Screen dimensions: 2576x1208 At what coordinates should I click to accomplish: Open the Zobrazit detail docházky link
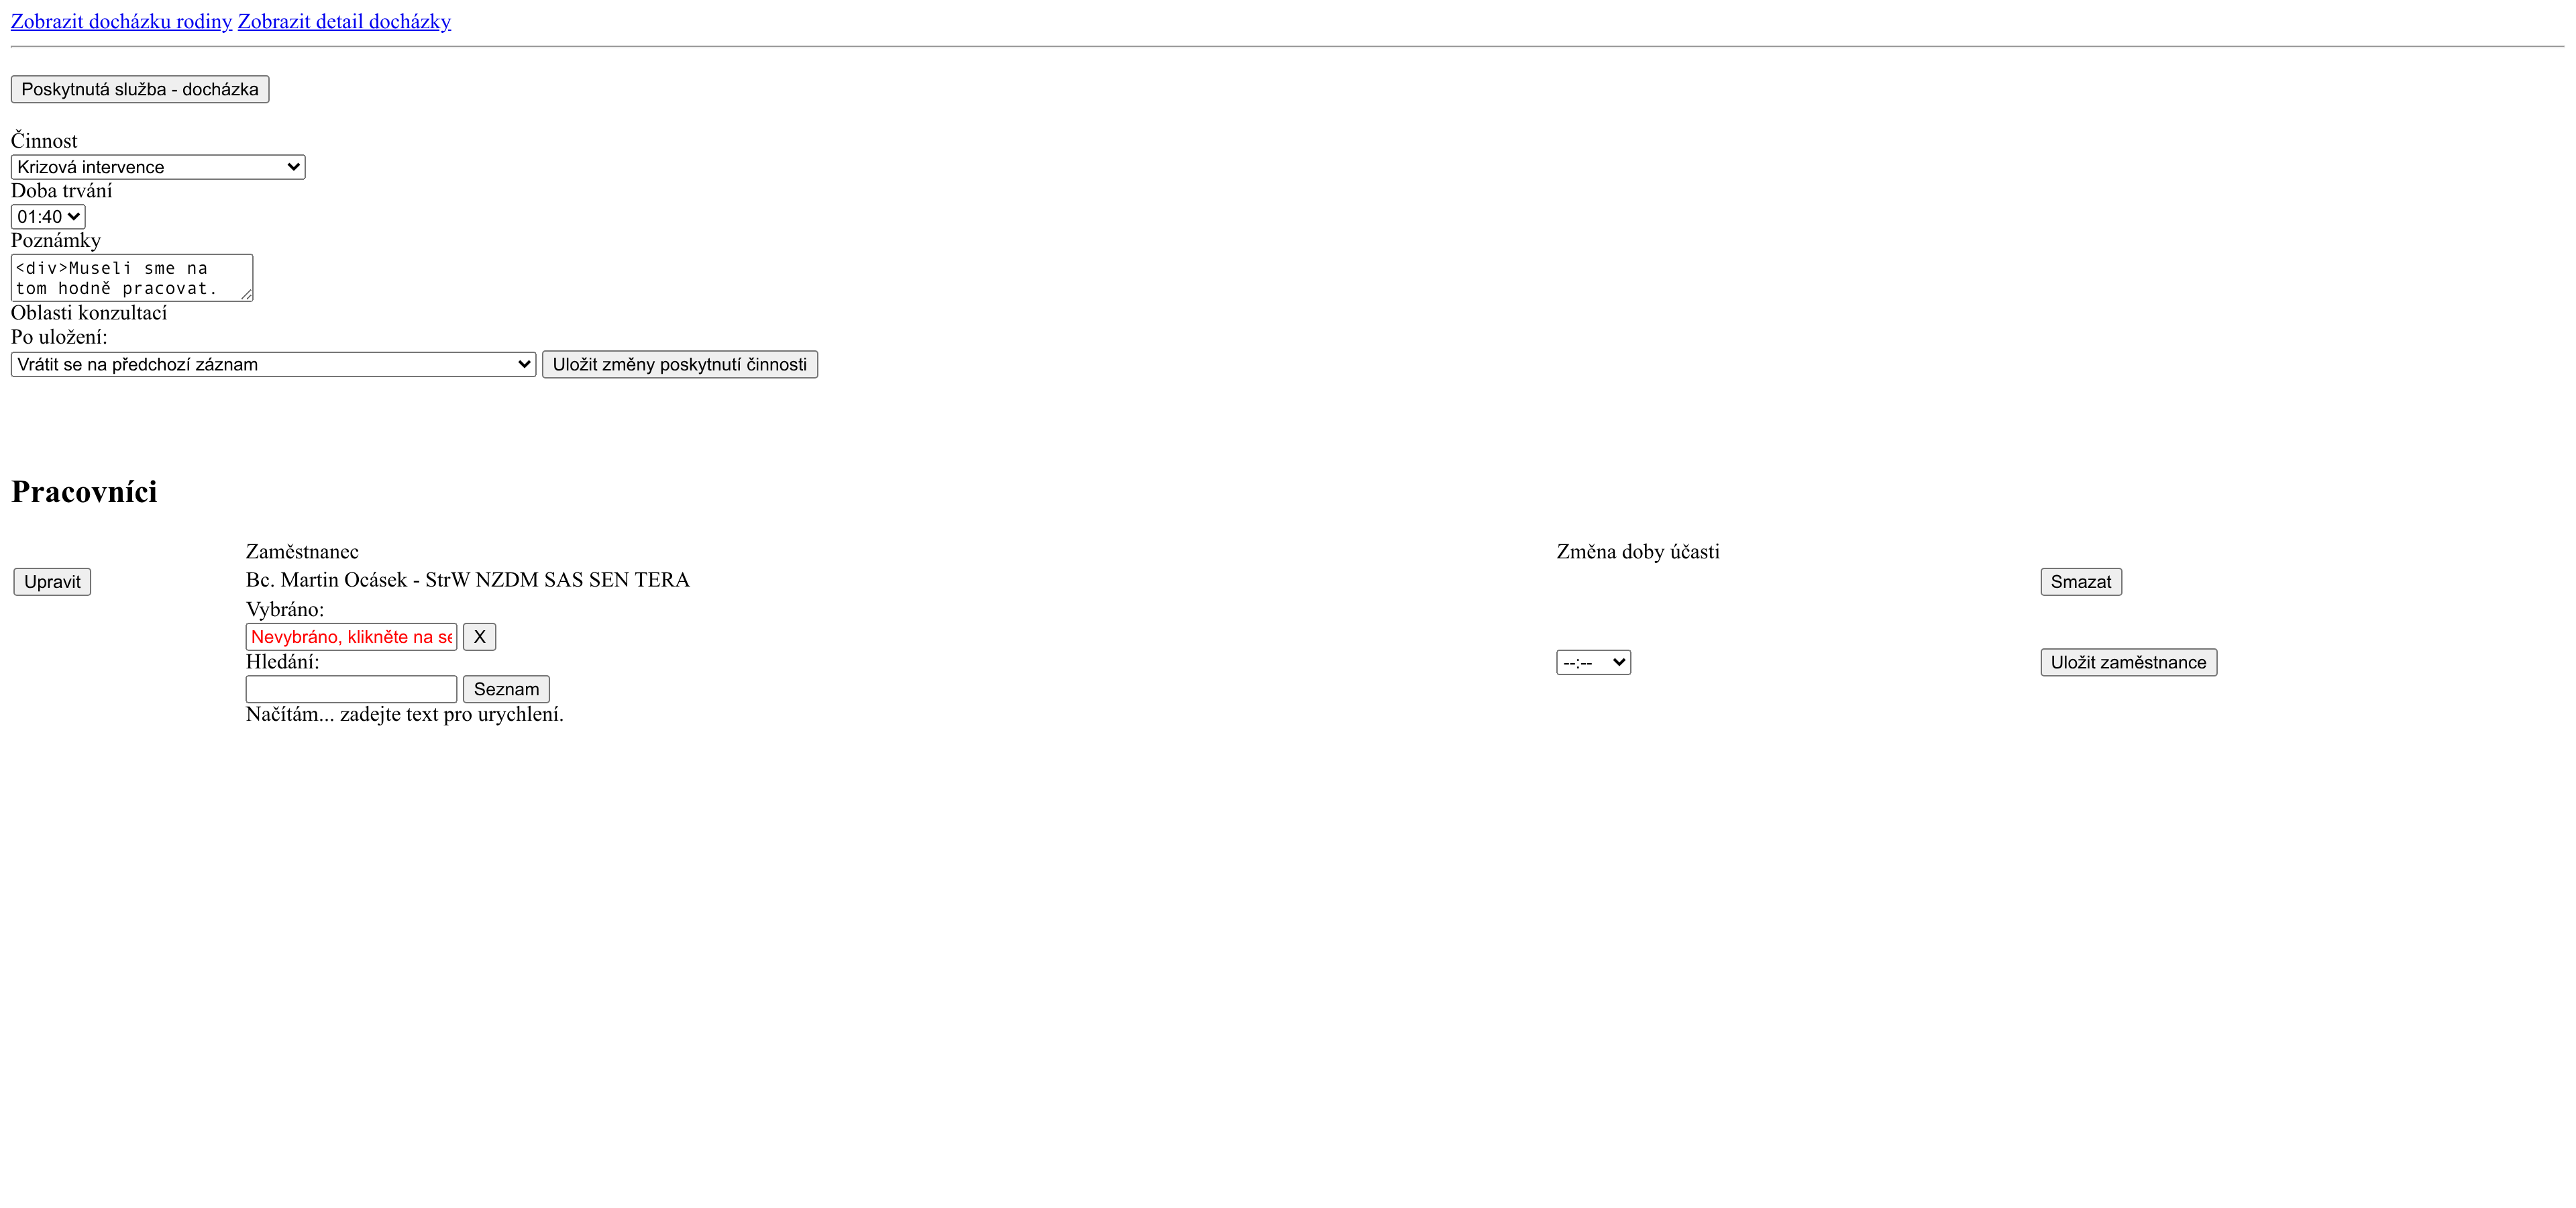[x=344, y=21]
